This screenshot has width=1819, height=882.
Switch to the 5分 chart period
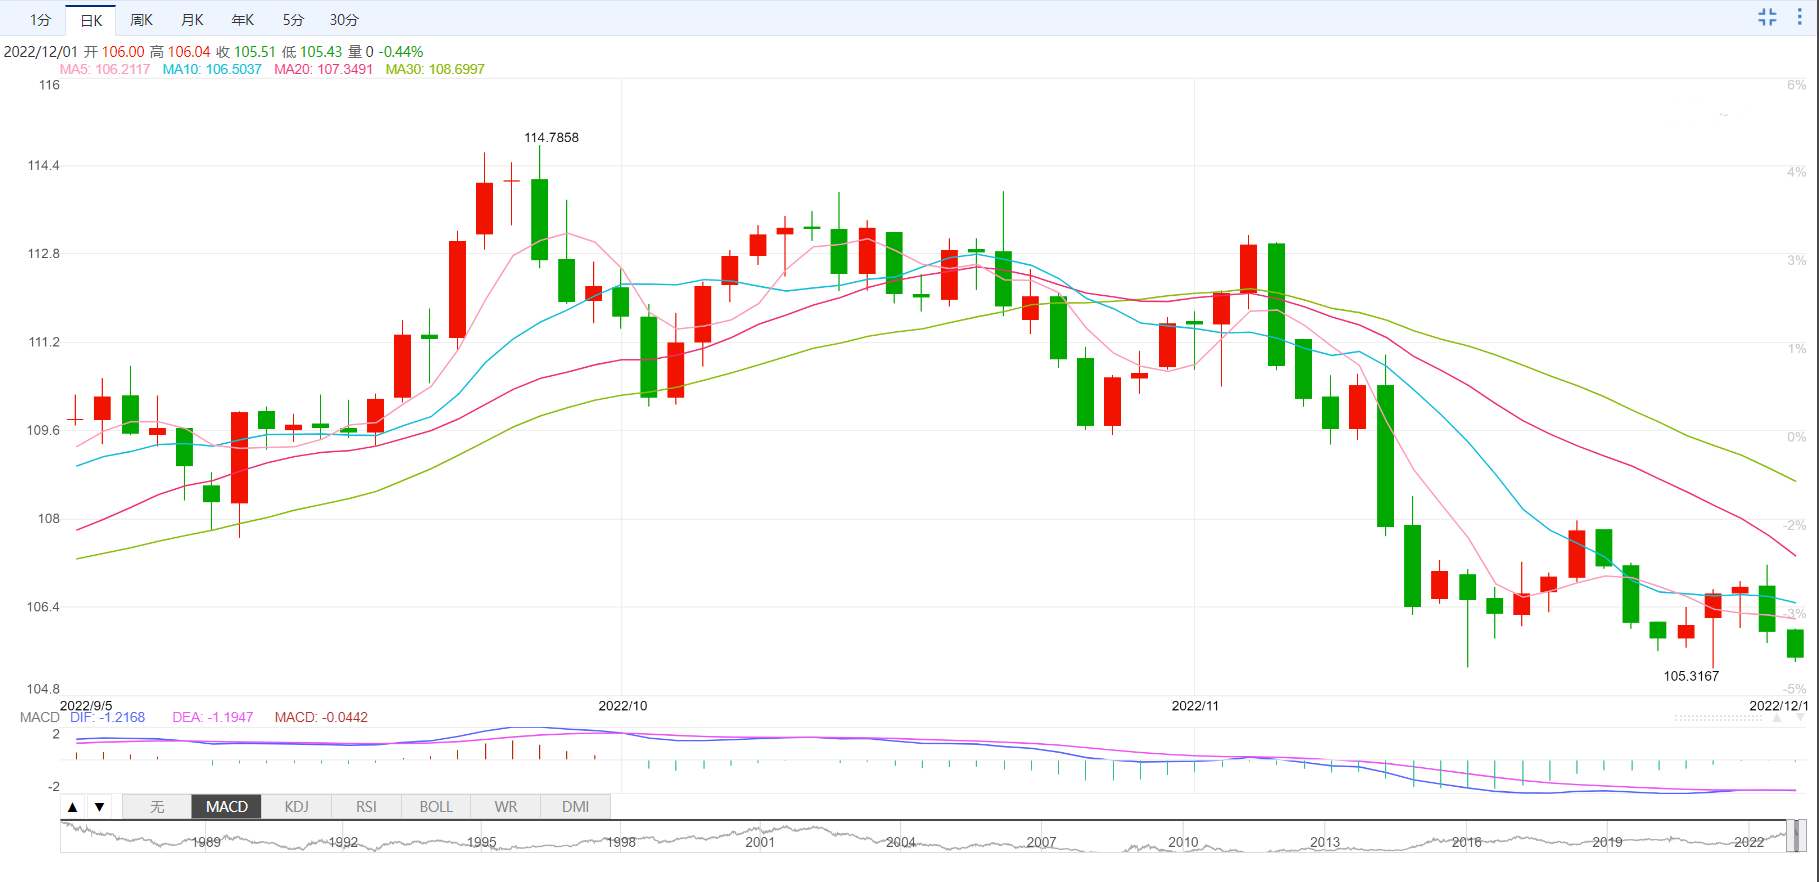pos(293,20)
